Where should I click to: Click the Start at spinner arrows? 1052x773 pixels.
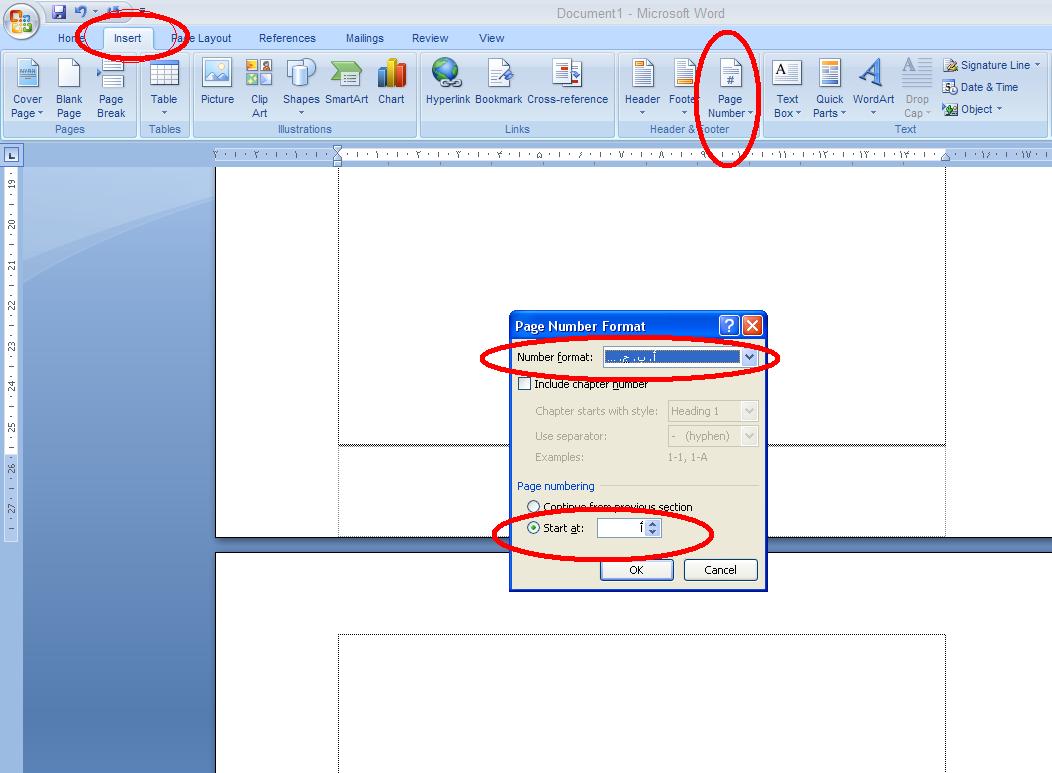[x=653, y=528]
